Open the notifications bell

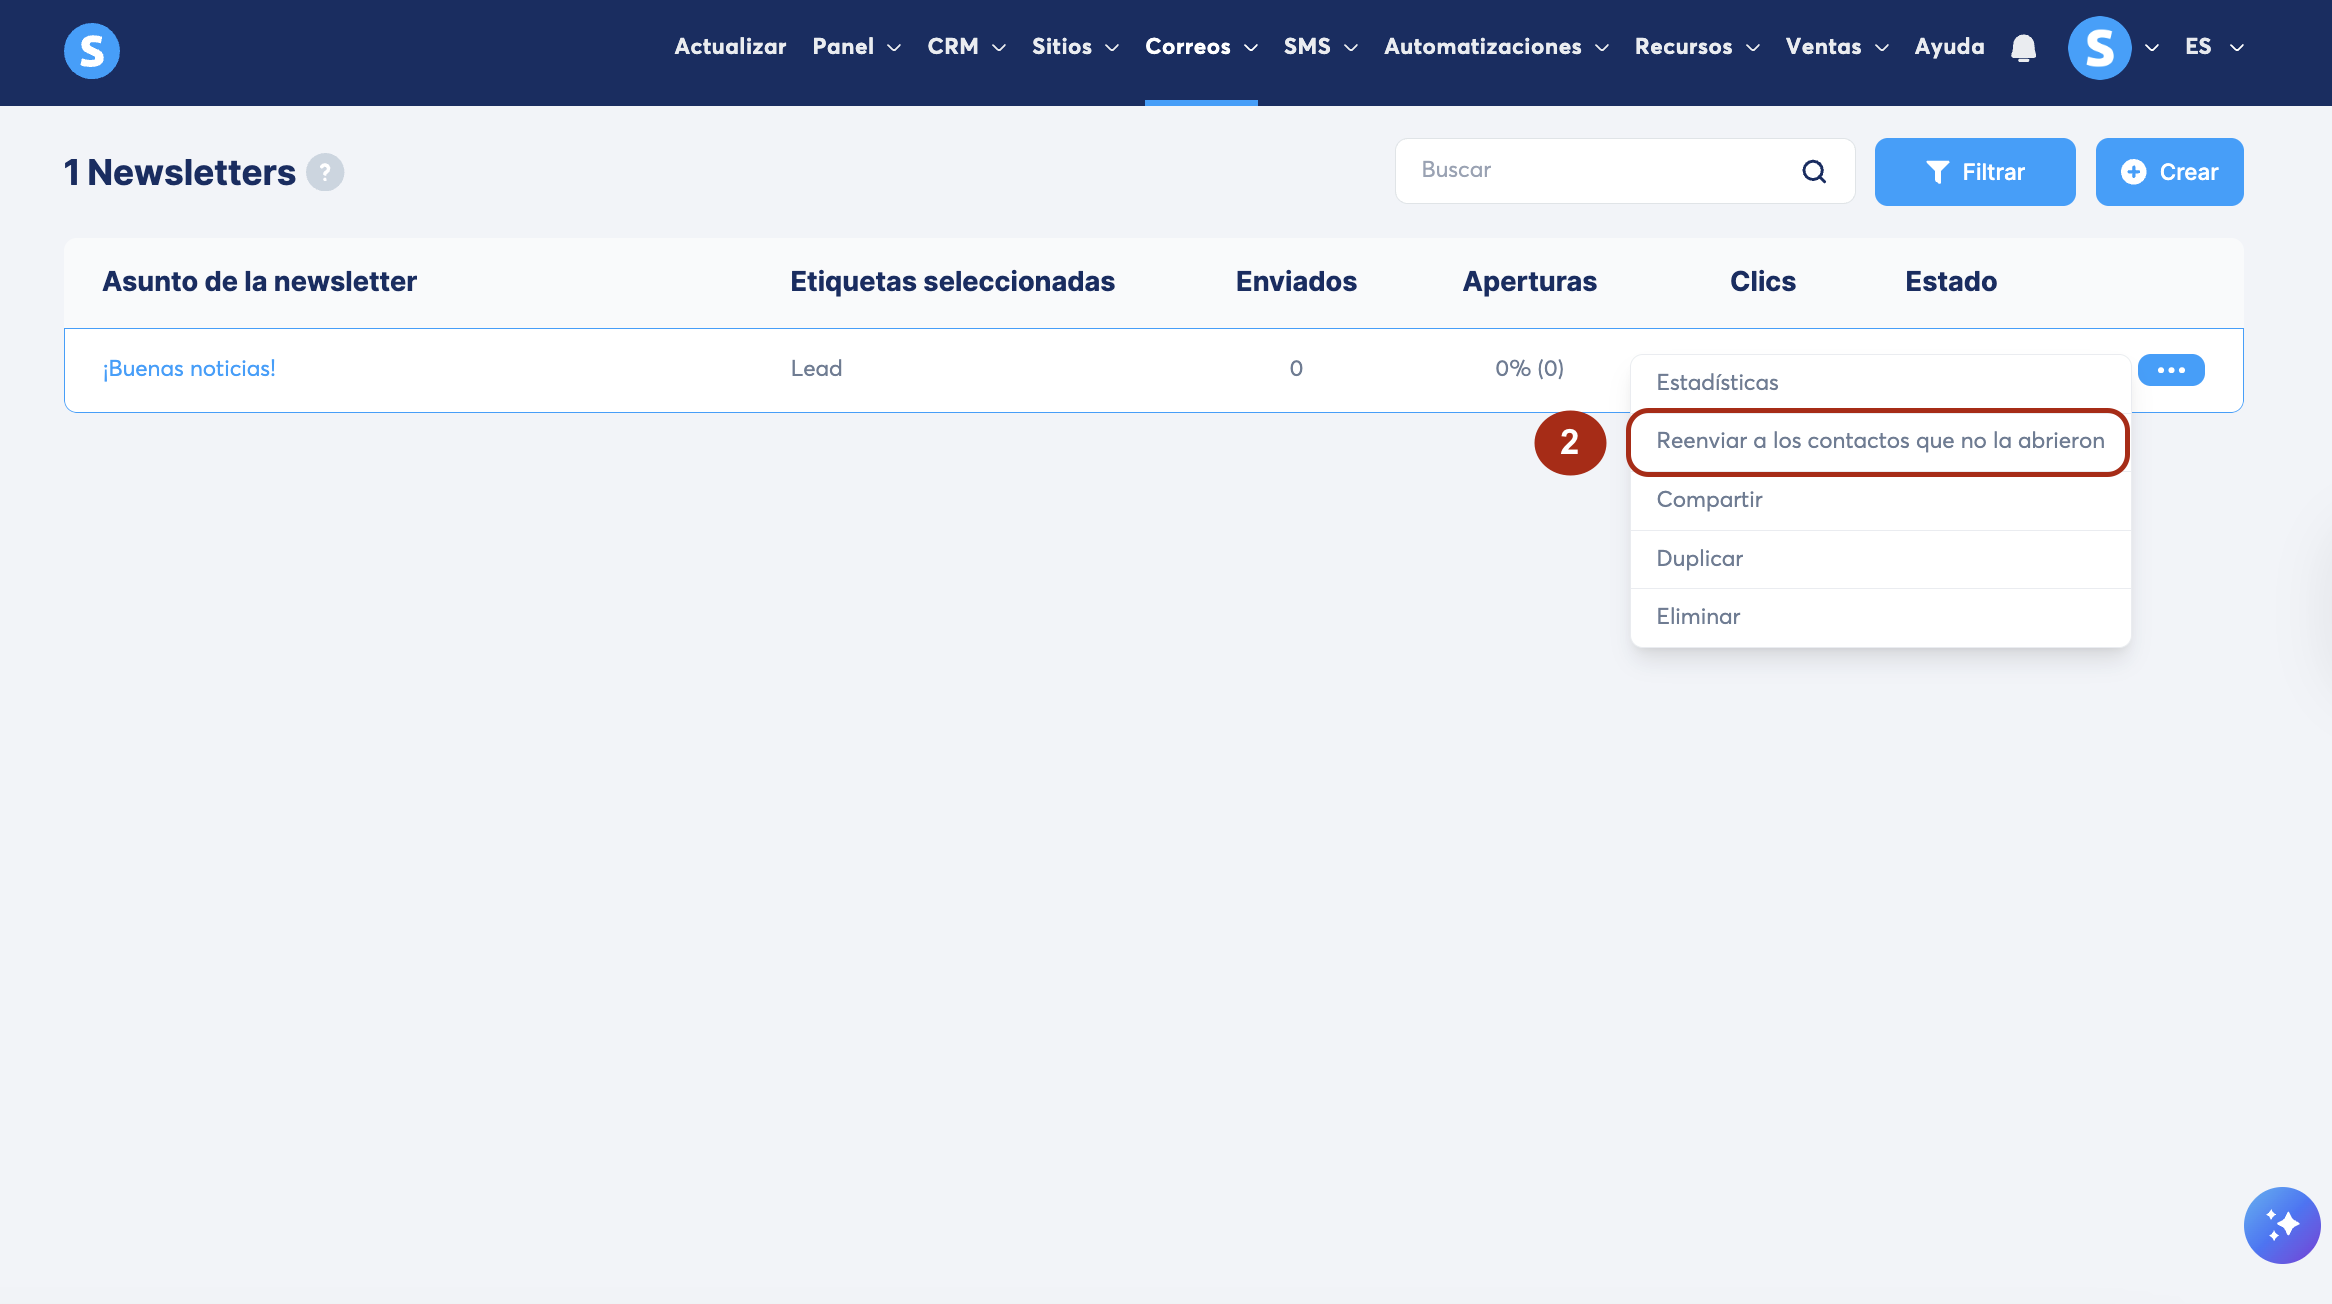tap(2023, 48)
